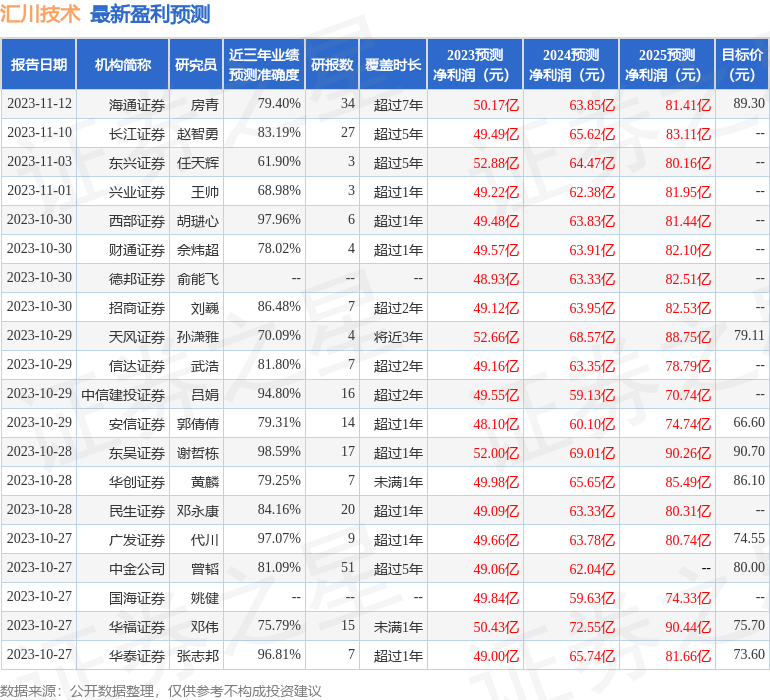Viewport: 770px width, 700px height.
Task: Select the 招商证券 institution cell
Action: click(137, 308)
